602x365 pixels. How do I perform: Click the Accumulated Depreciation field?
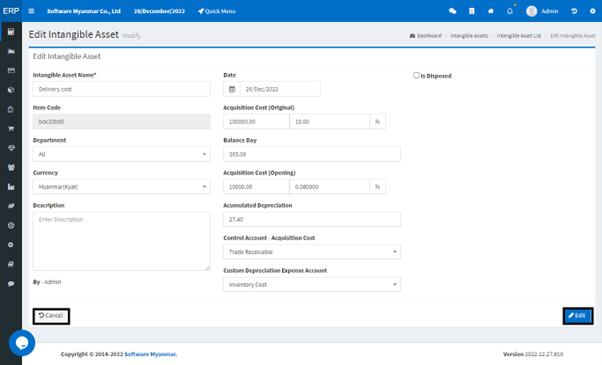click(312, 219)
